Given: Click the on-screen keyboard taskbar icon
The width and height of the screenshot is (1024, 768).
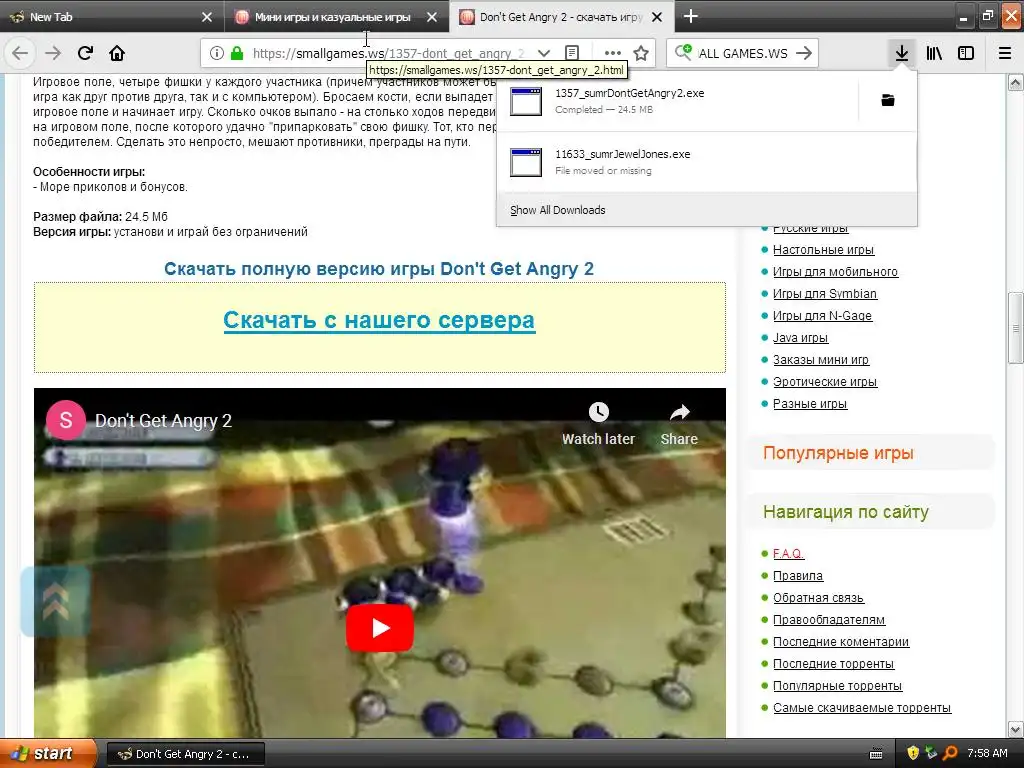Looking at the screenshot, I should (x=876, y=754).
